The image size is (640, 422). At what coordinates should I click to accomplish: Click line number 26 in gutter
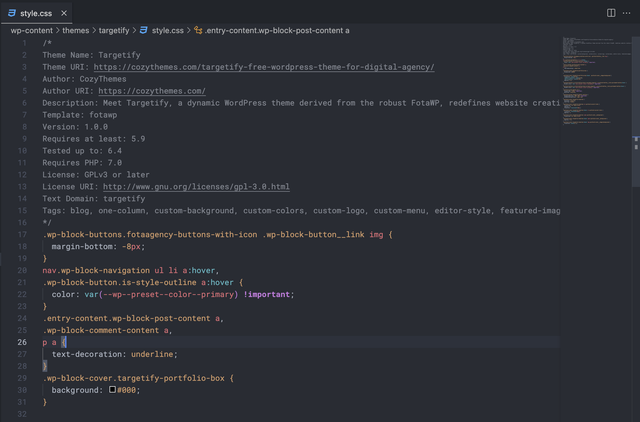(x=22, y=342)
